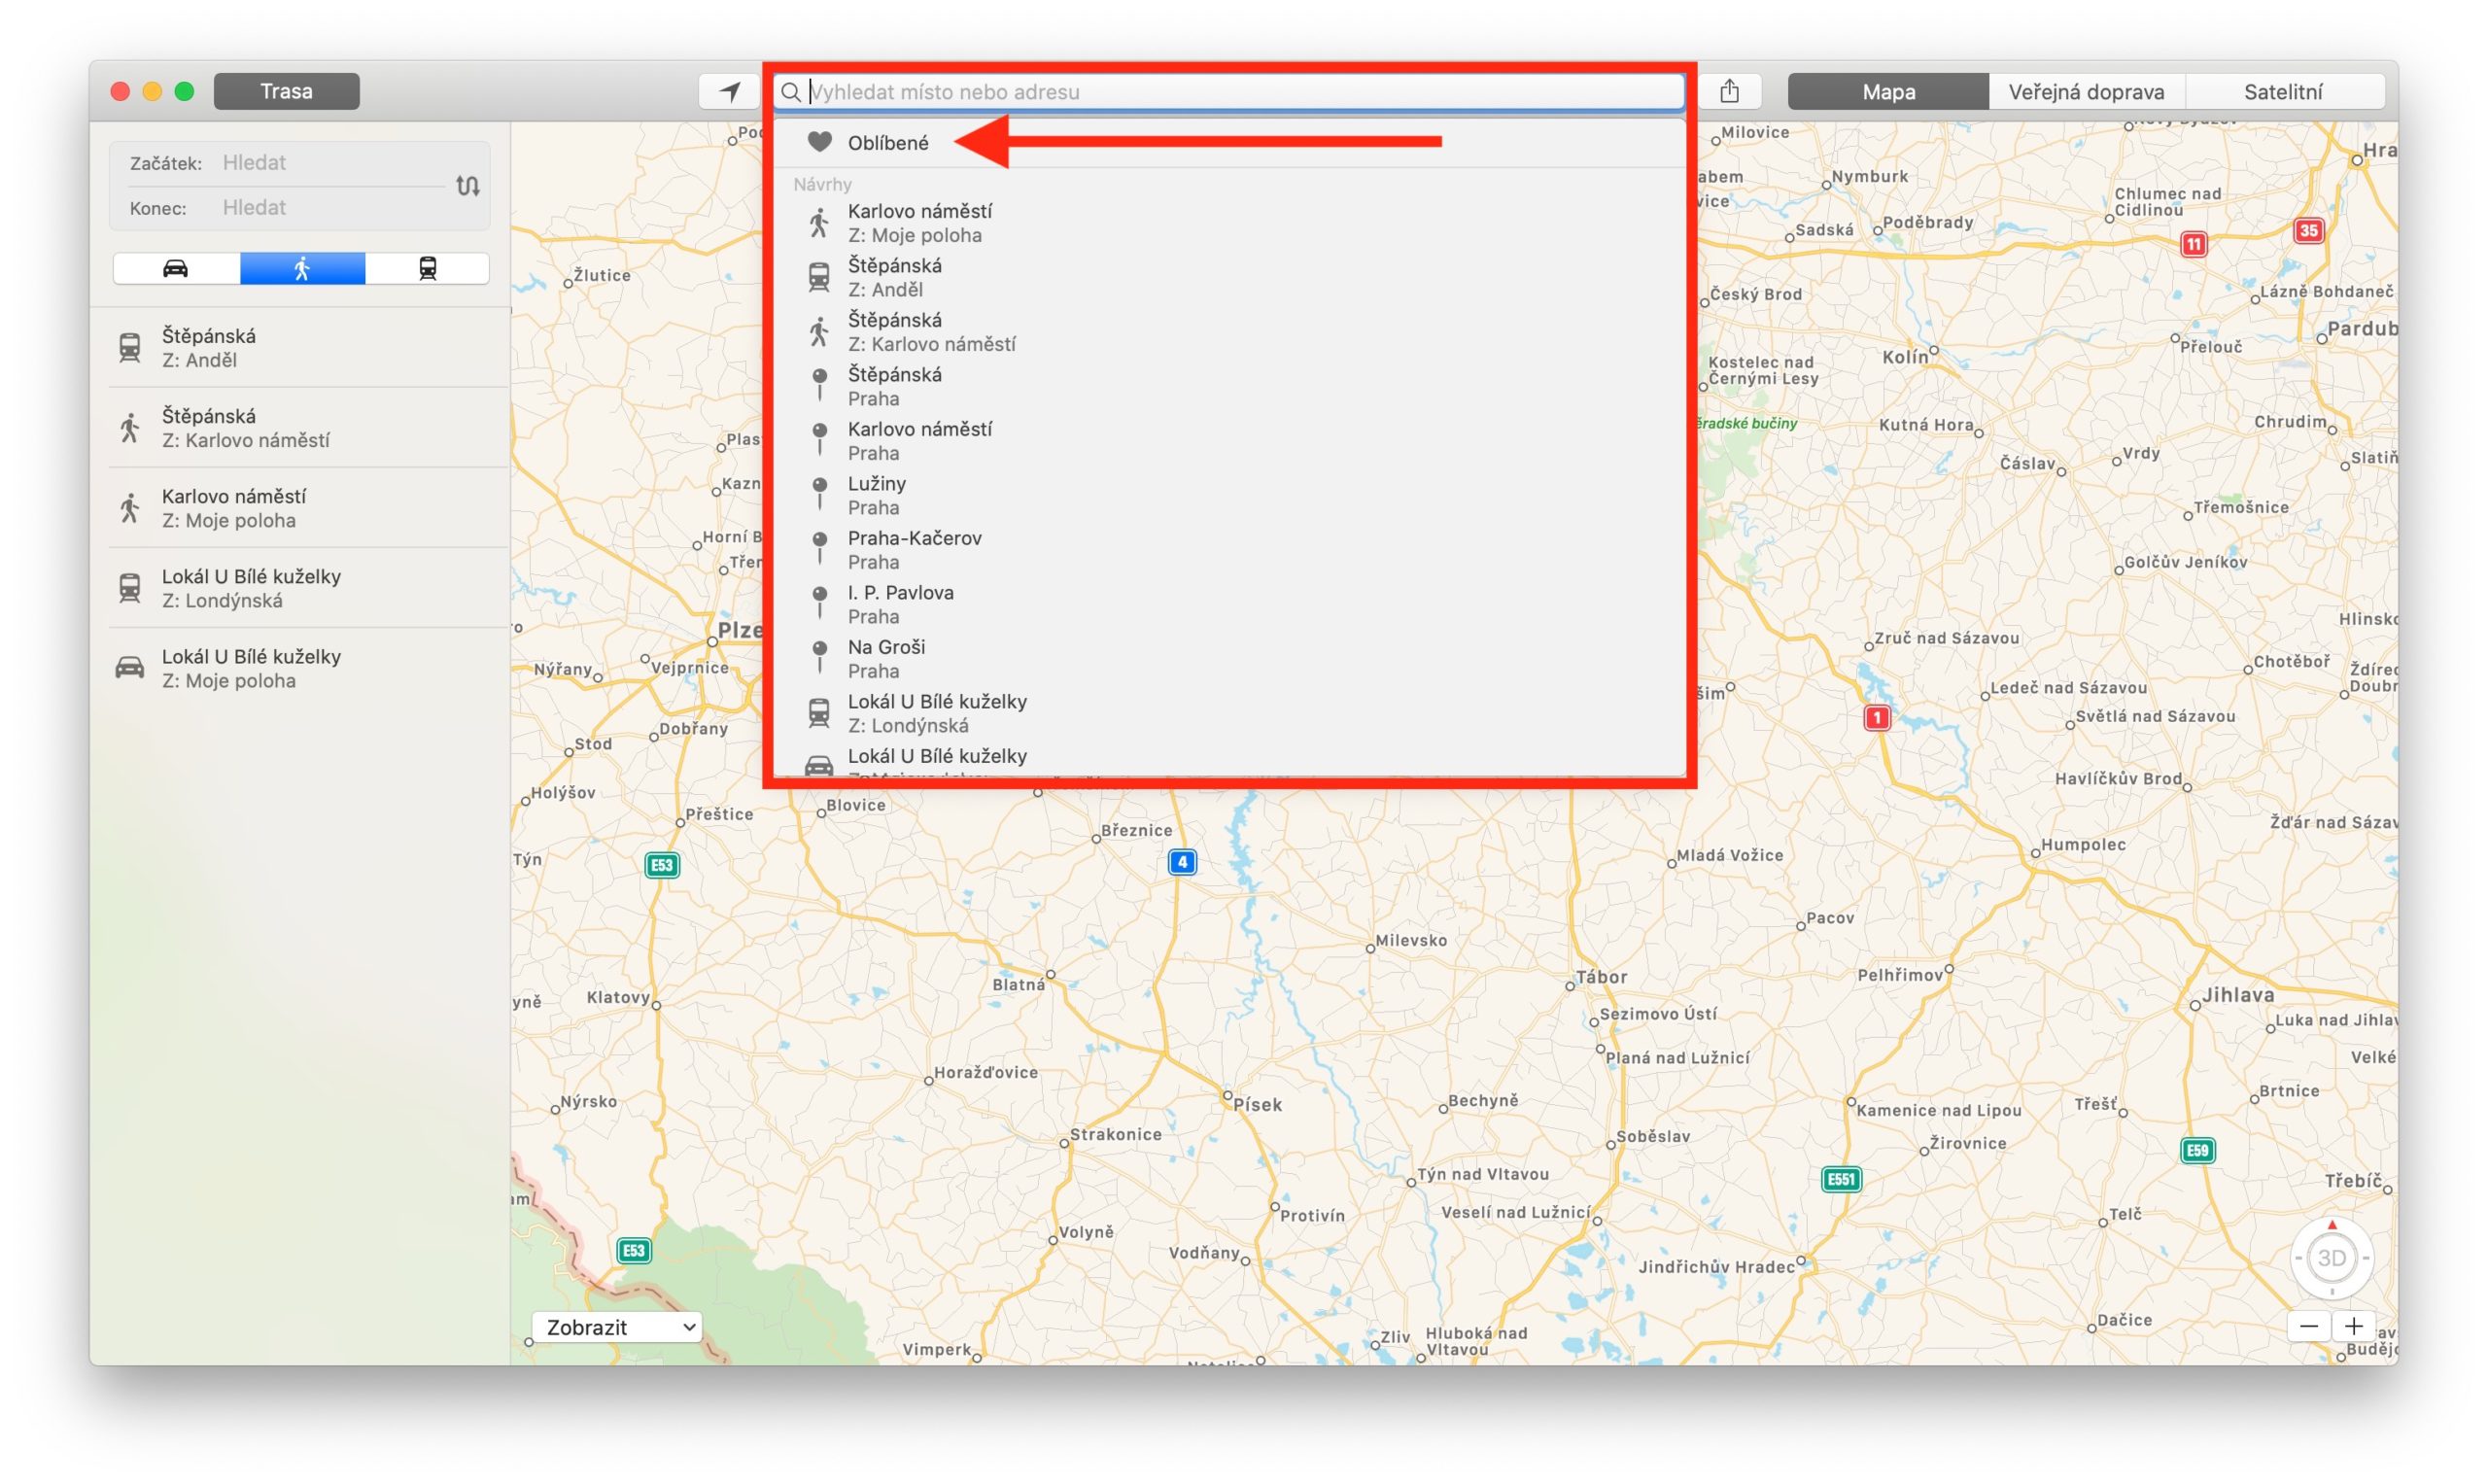The image size is (2488, 1484).
Task: Zoom in with the plus button
Action: coord(2354,1327)
